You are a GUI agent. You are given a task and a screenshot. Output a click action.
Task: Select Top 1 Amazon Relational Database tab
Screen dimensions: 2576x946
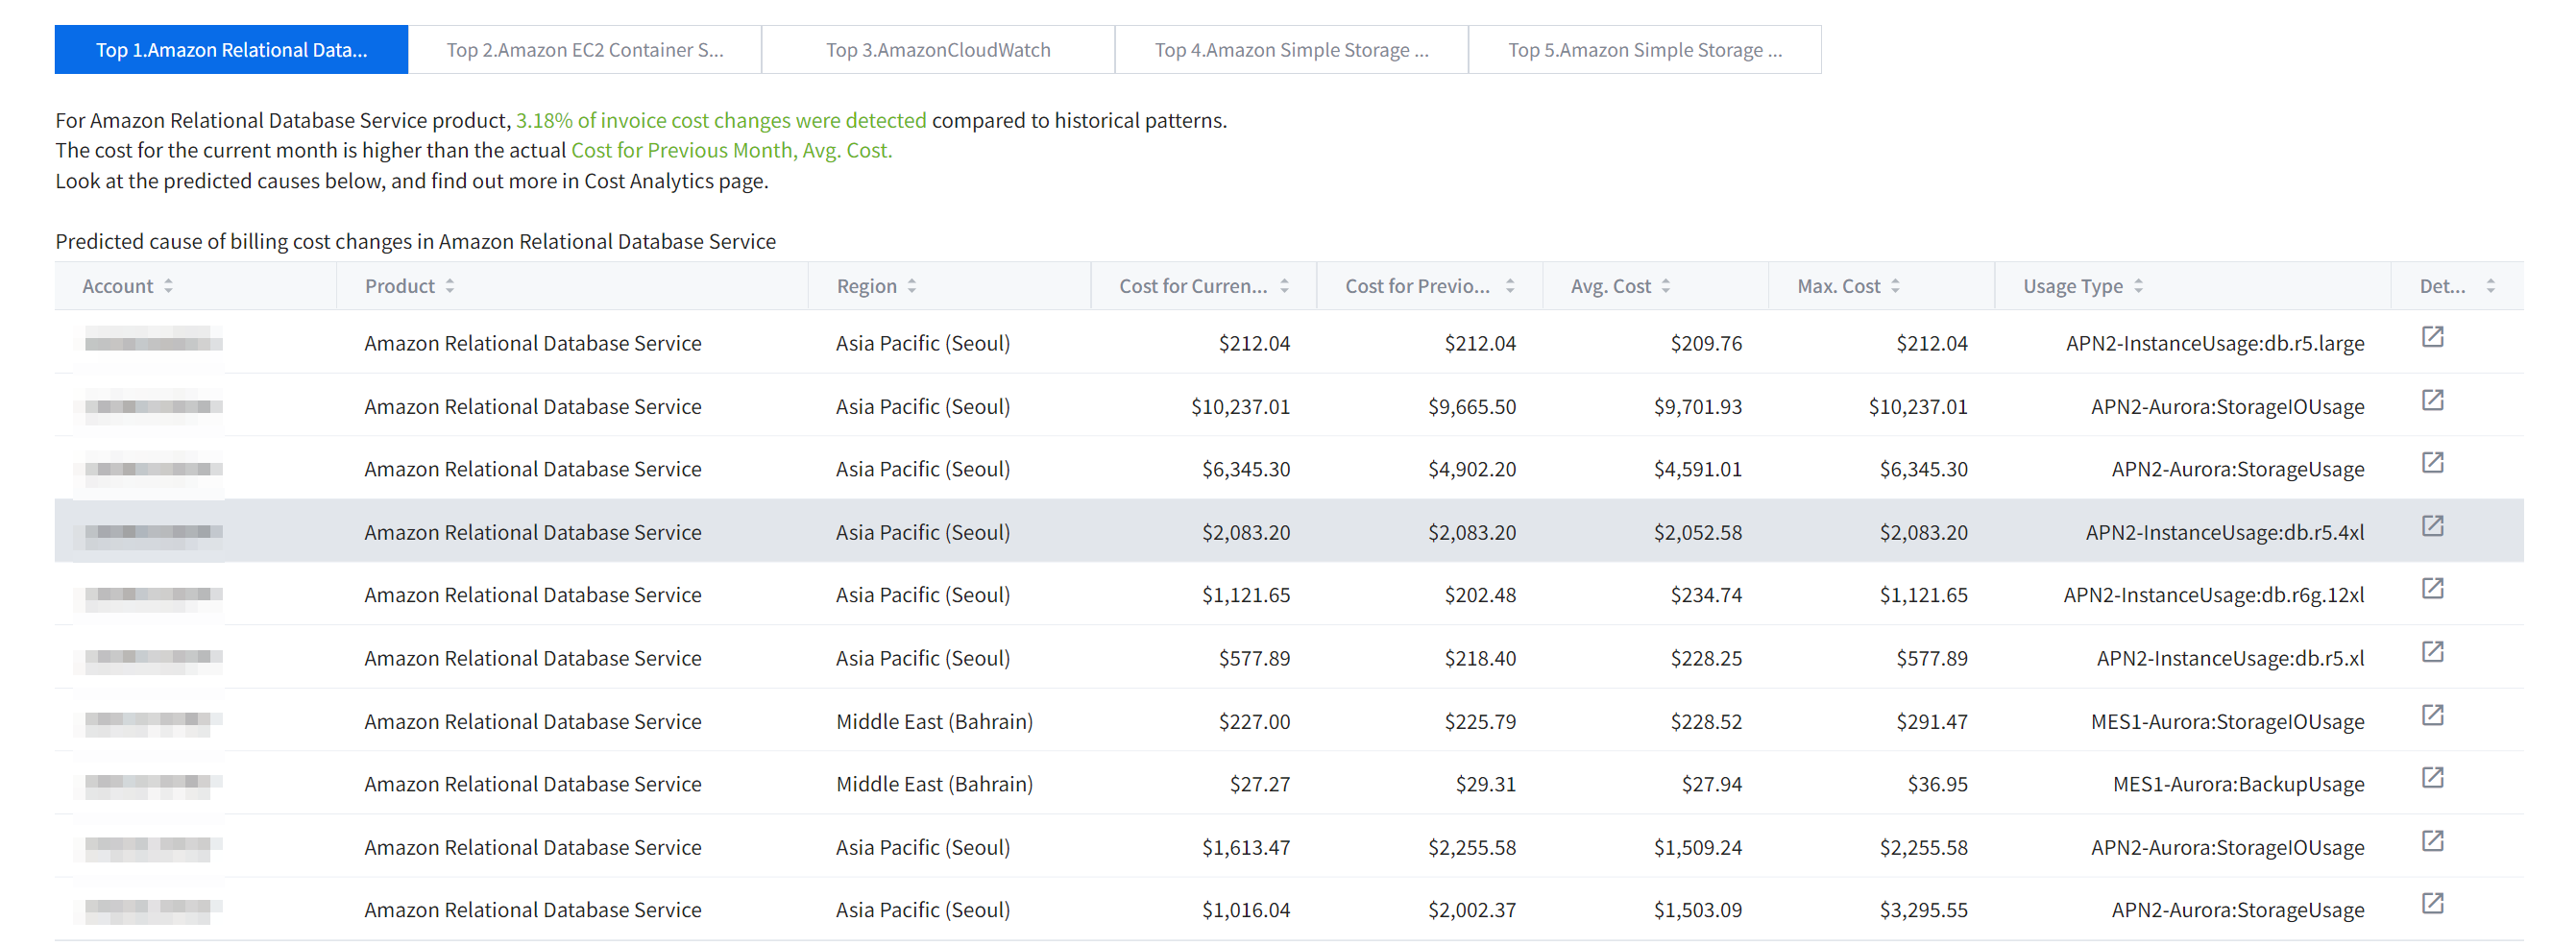click(231, 50)
